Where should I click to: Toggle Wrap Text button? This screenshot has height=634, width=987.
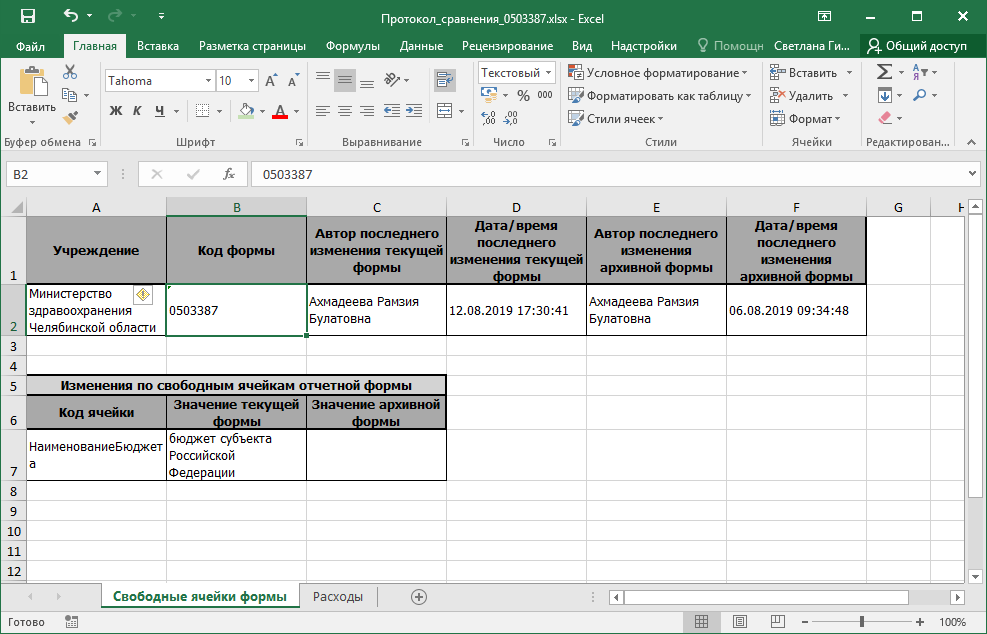tap(444, 80)
